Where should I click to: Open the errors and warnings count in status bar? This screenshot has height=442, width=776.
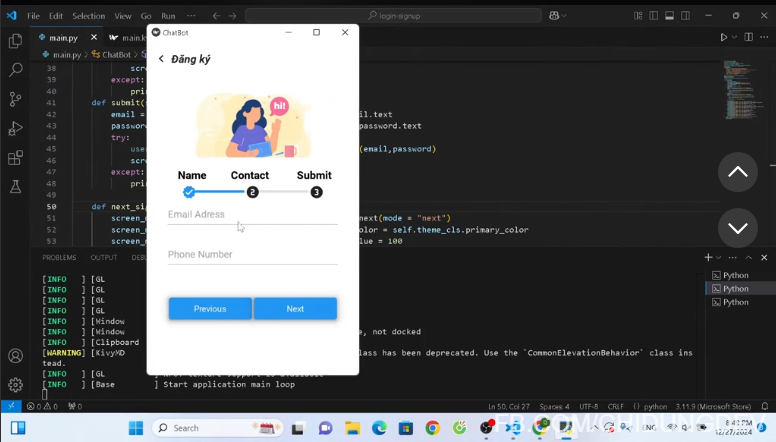pyautogui.click(x=42, y=406)
